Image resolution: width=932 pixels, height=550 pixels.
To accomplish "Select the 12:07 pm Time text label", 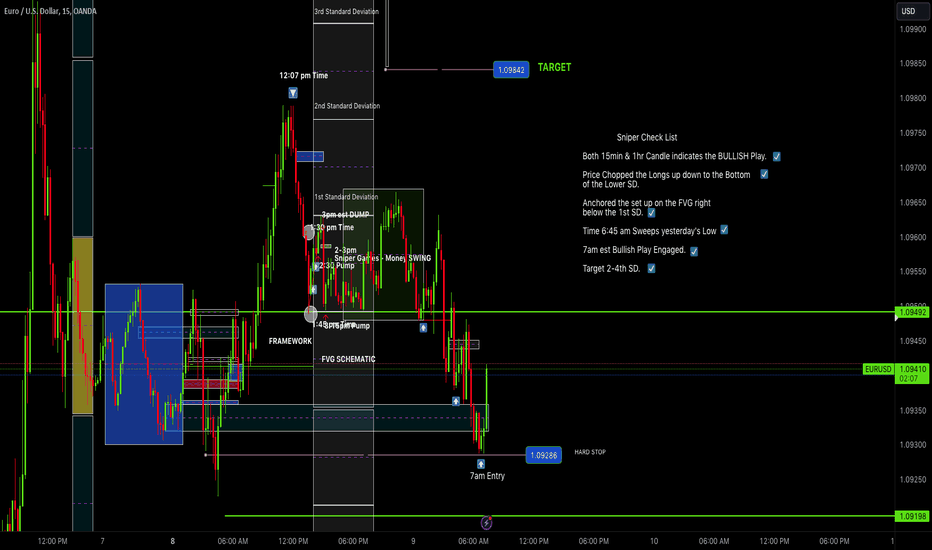I will coord(304,76).
